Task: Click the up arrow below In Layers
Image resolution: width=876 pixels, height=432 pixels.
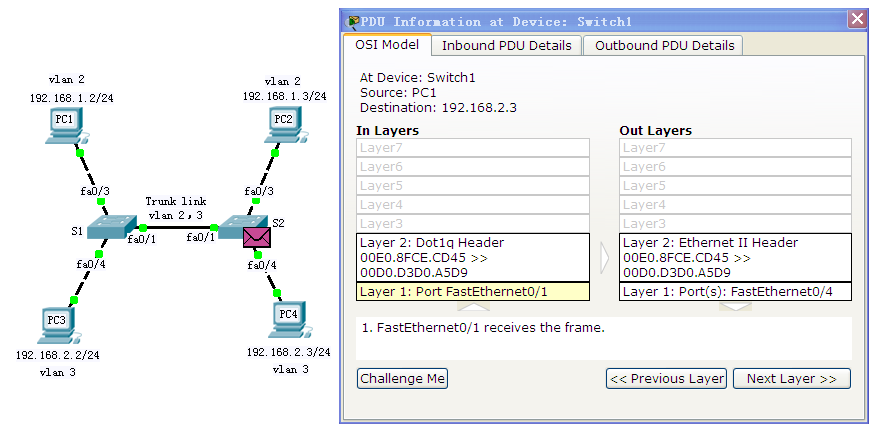Action: [x=474, y=306]
